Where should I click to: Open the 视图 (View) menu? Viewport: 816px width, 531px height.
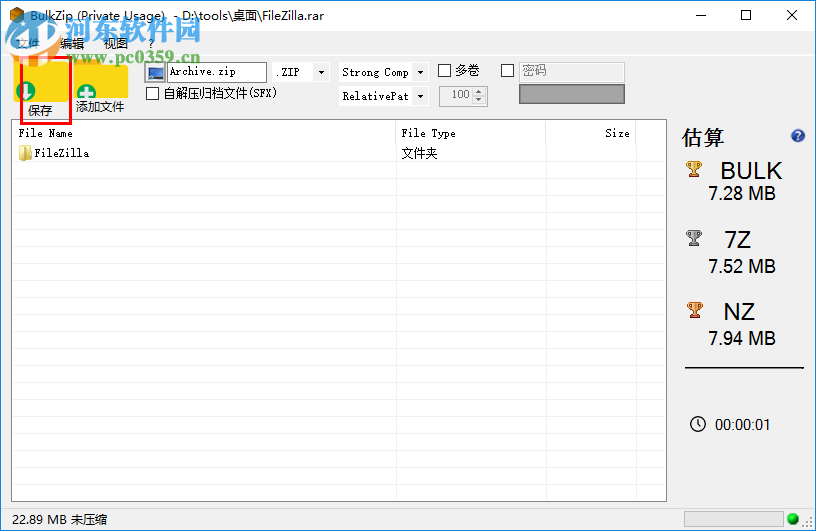(x=116, y=43)
